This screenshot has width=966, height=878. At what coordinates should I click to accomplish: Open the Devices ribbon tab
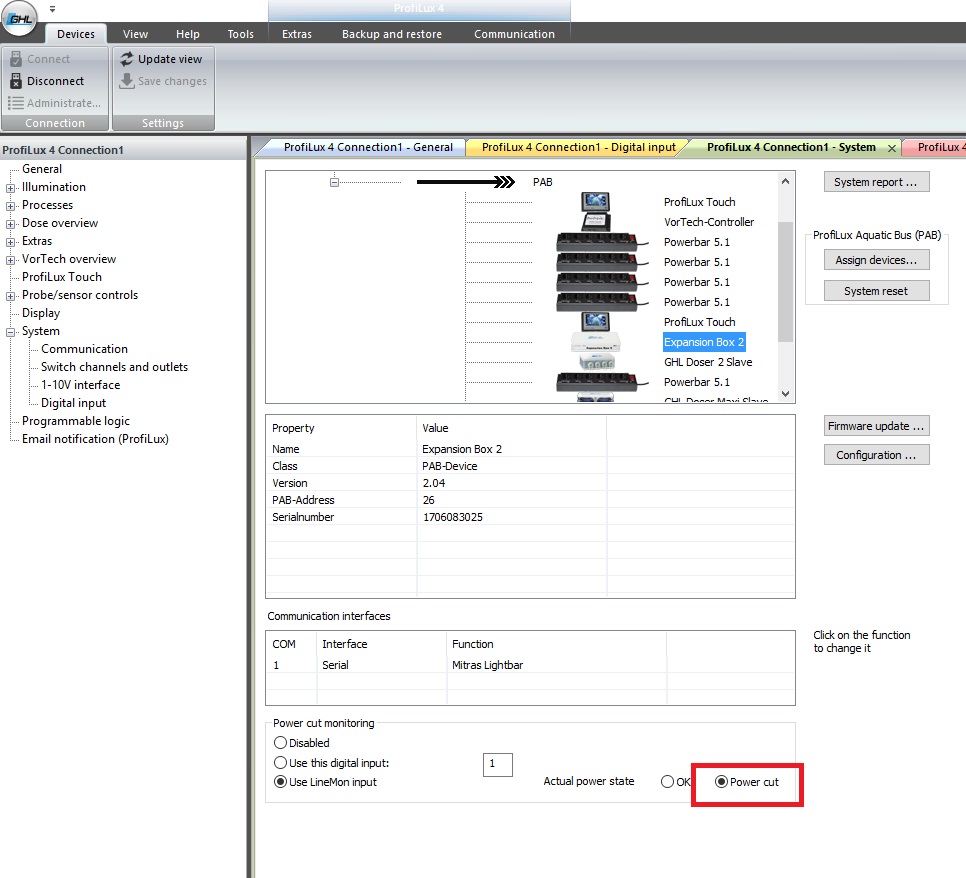pyautogui.click(x=76, y=34)
